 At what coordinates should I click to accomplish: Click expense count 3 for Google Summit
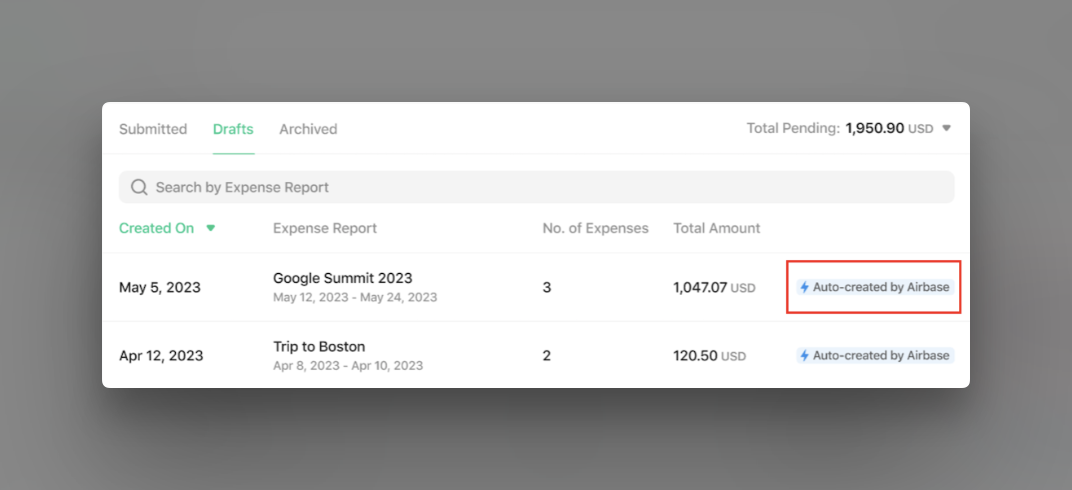coord(547,288)
